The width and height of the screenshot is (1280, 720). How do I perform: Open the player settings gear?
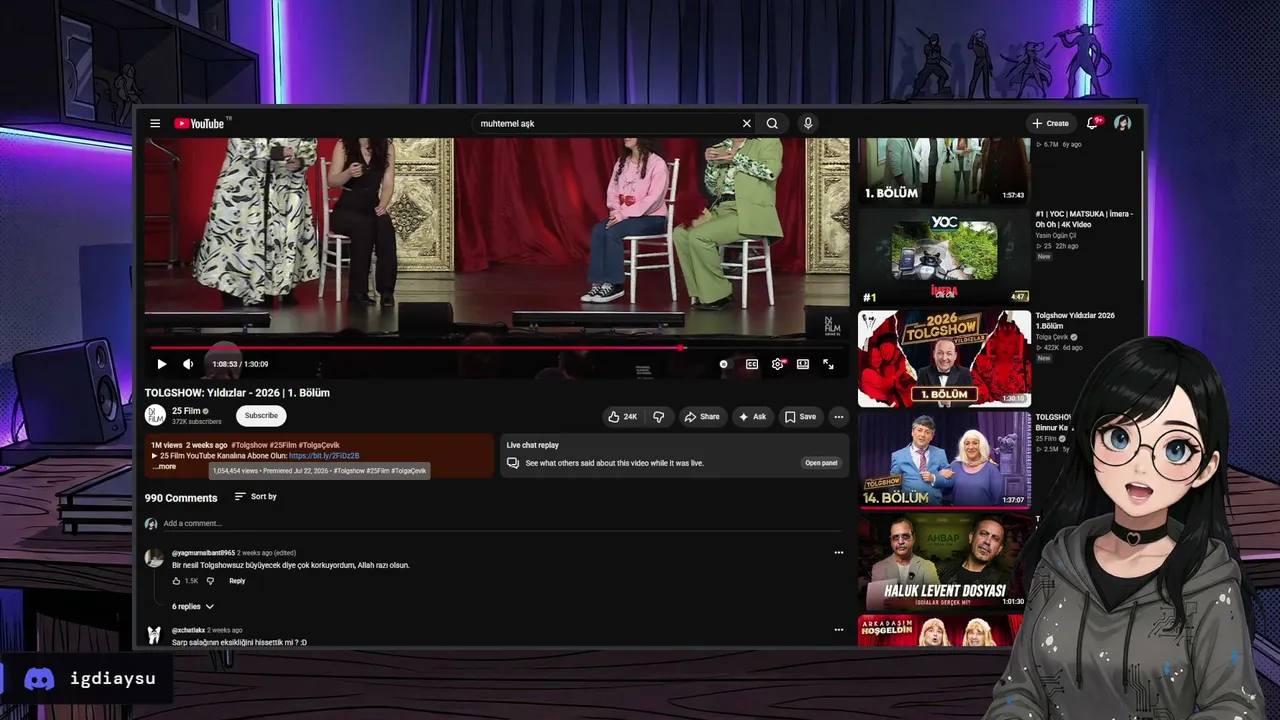(x=778, y=364)
